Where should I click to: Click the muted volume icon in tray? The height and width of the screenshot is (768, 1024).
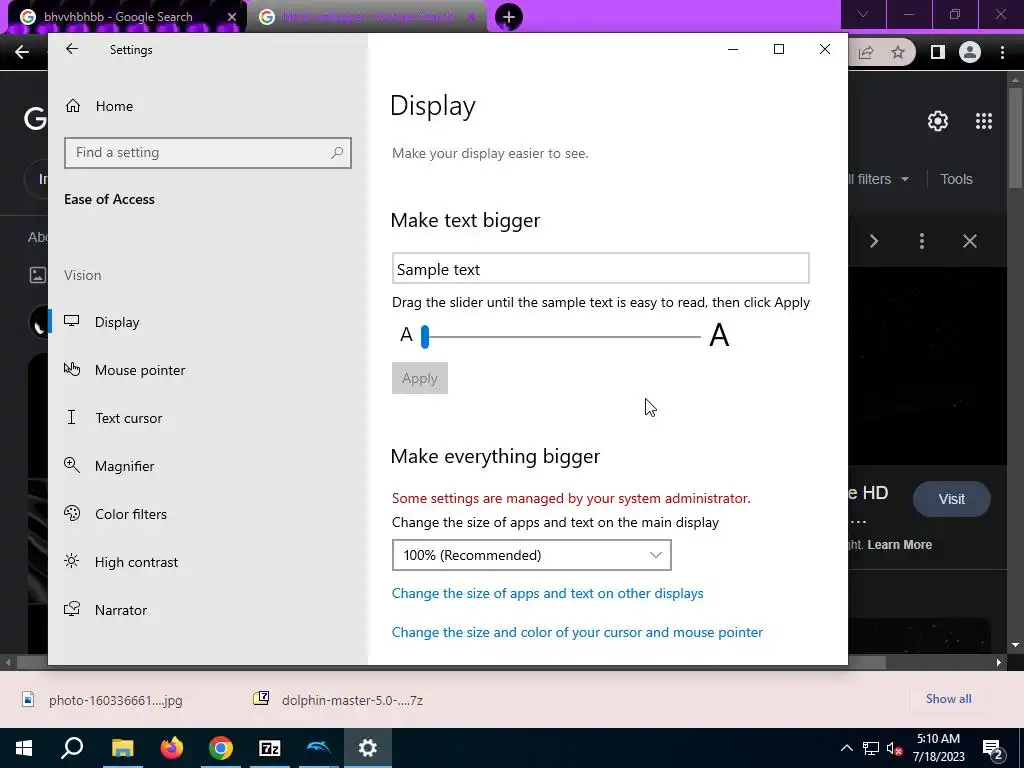[894, 748]
